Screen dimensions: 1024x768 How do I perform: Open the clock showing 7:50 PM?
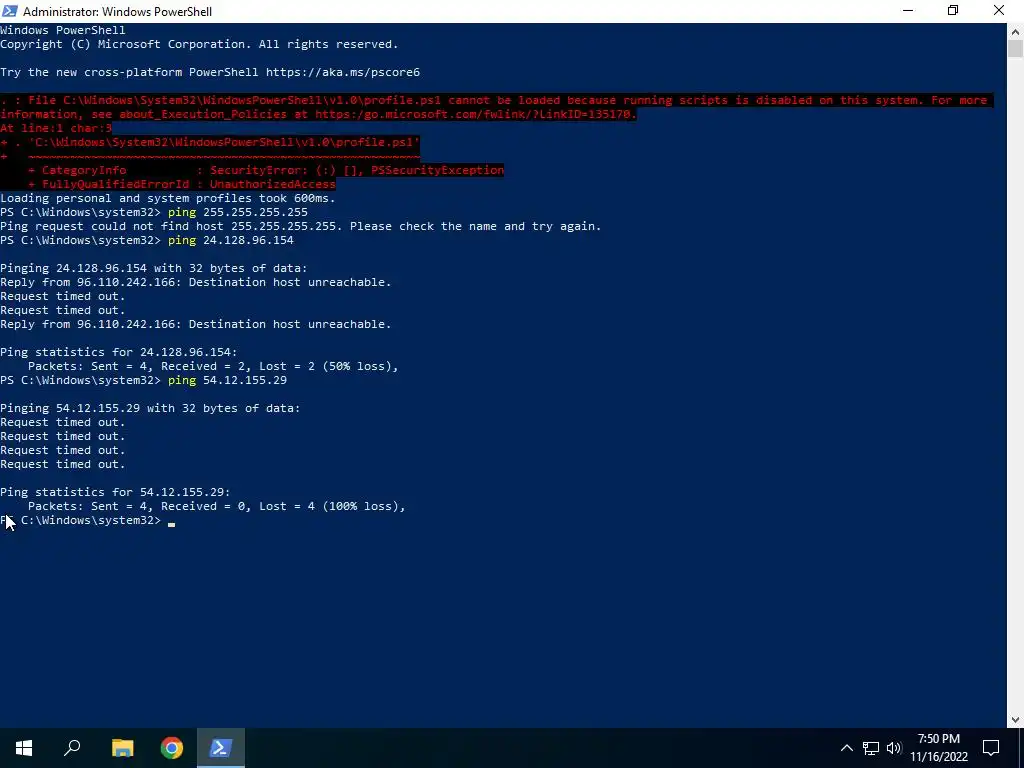939,748
